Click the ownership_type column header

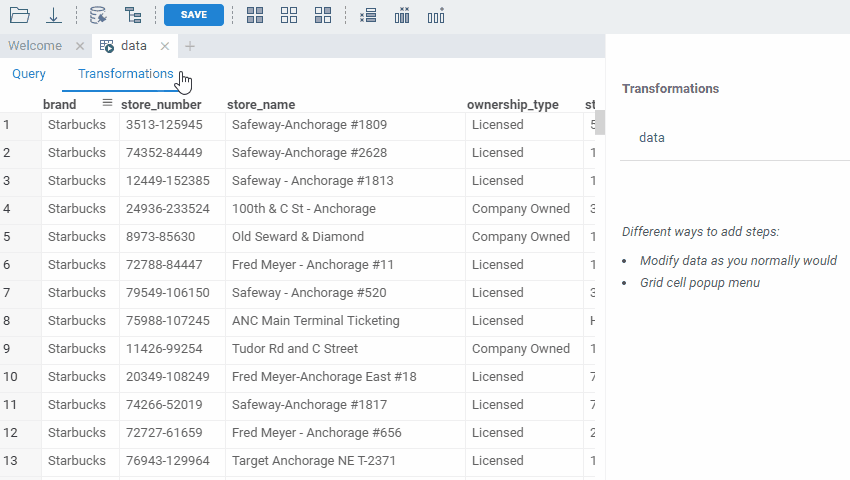tap(512, 104)
